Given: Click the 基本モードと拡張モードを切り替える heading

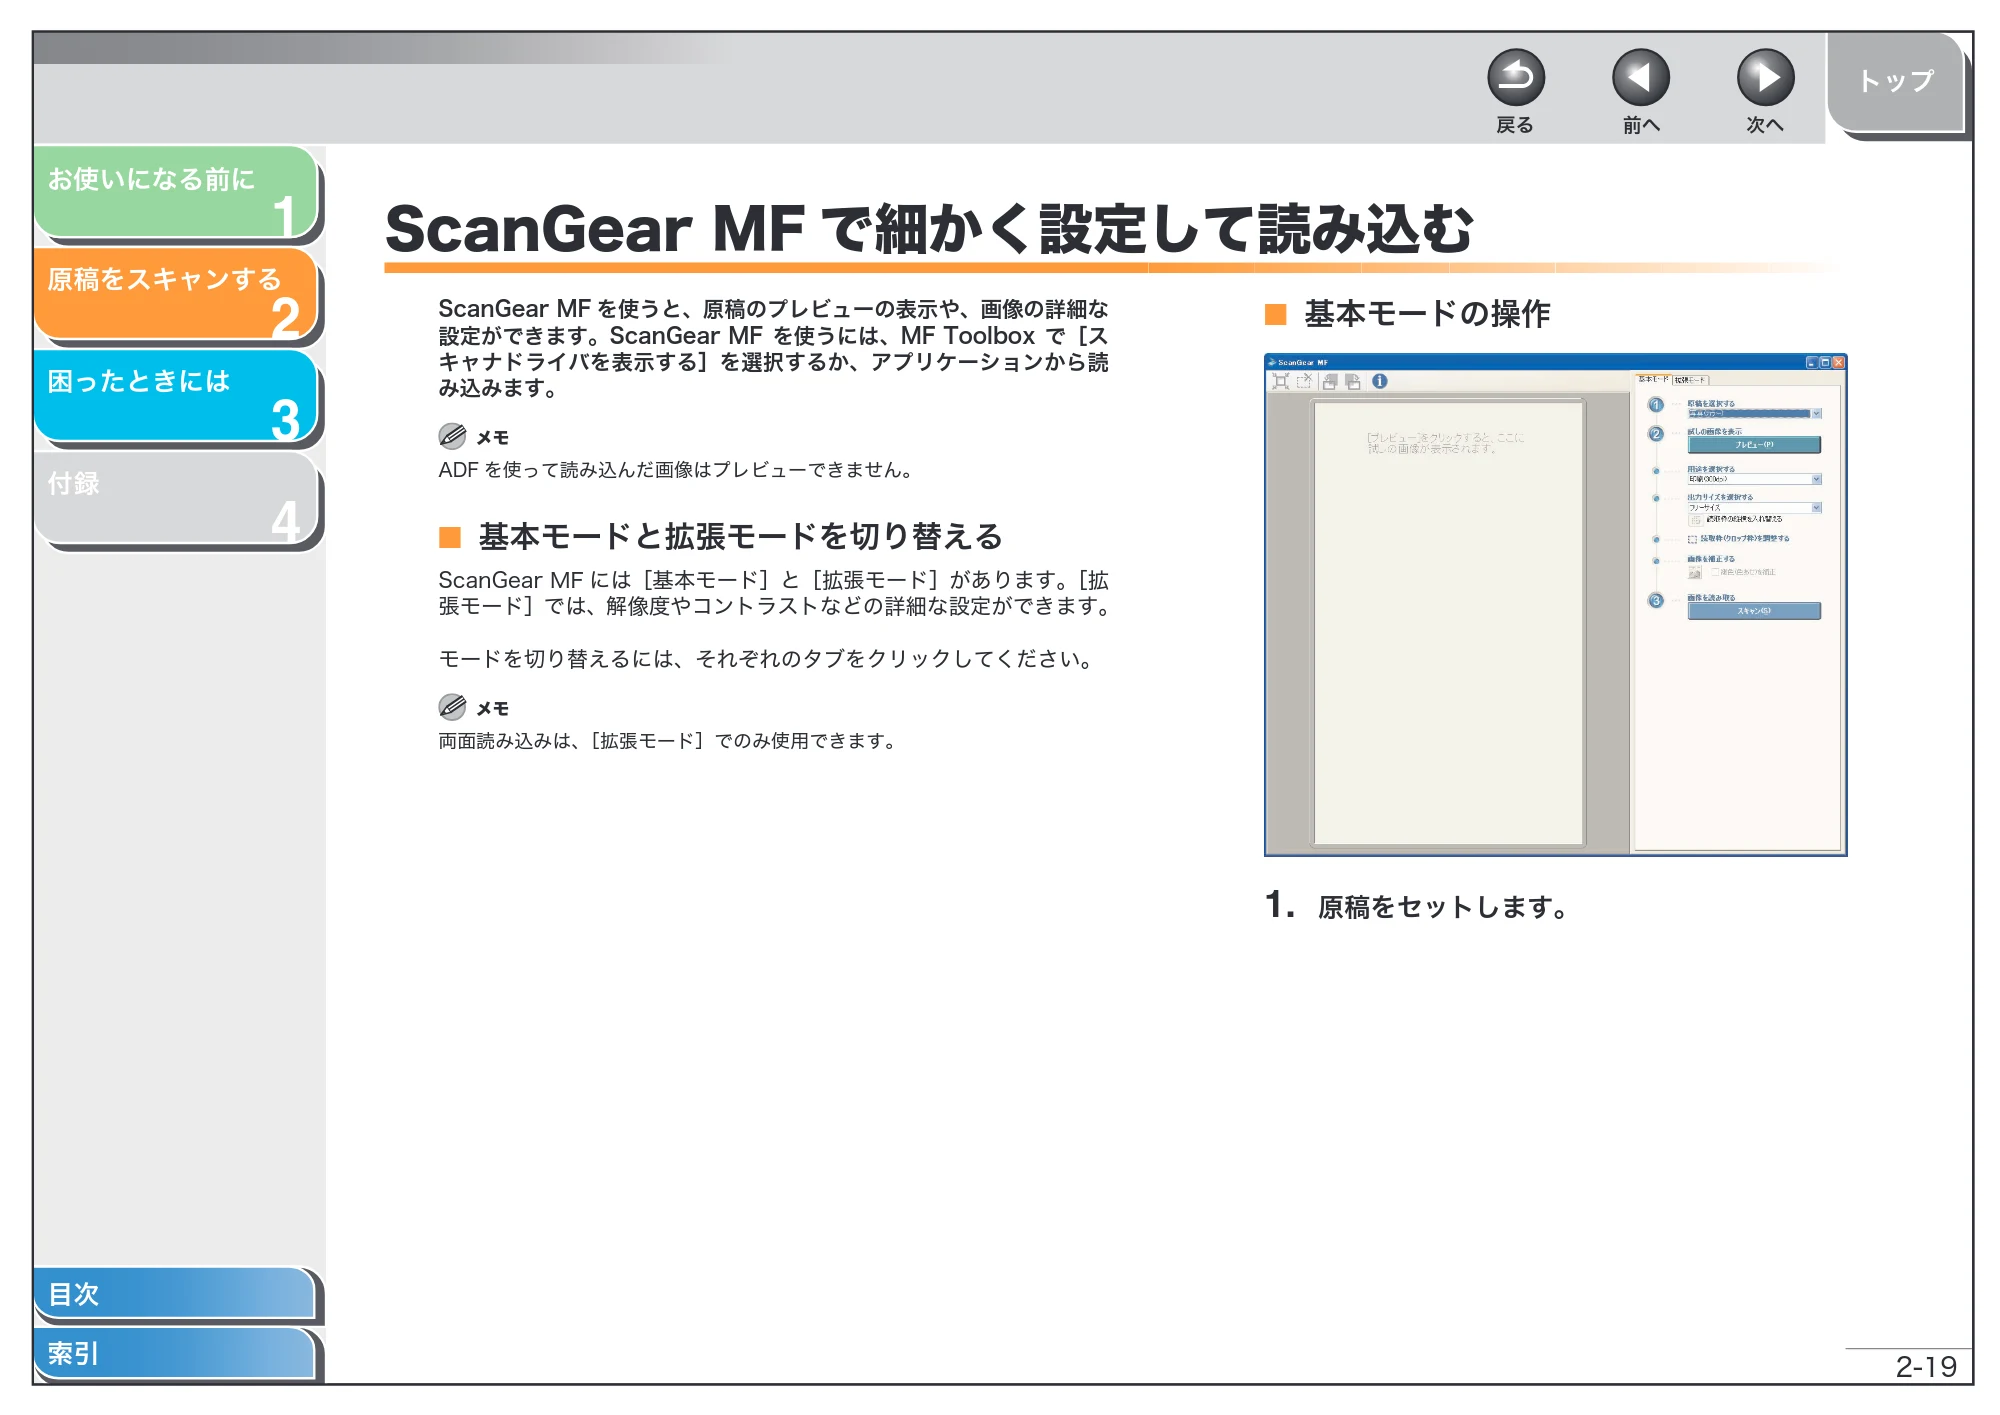Looking at the screenshot, I should [x=740, y=537].
